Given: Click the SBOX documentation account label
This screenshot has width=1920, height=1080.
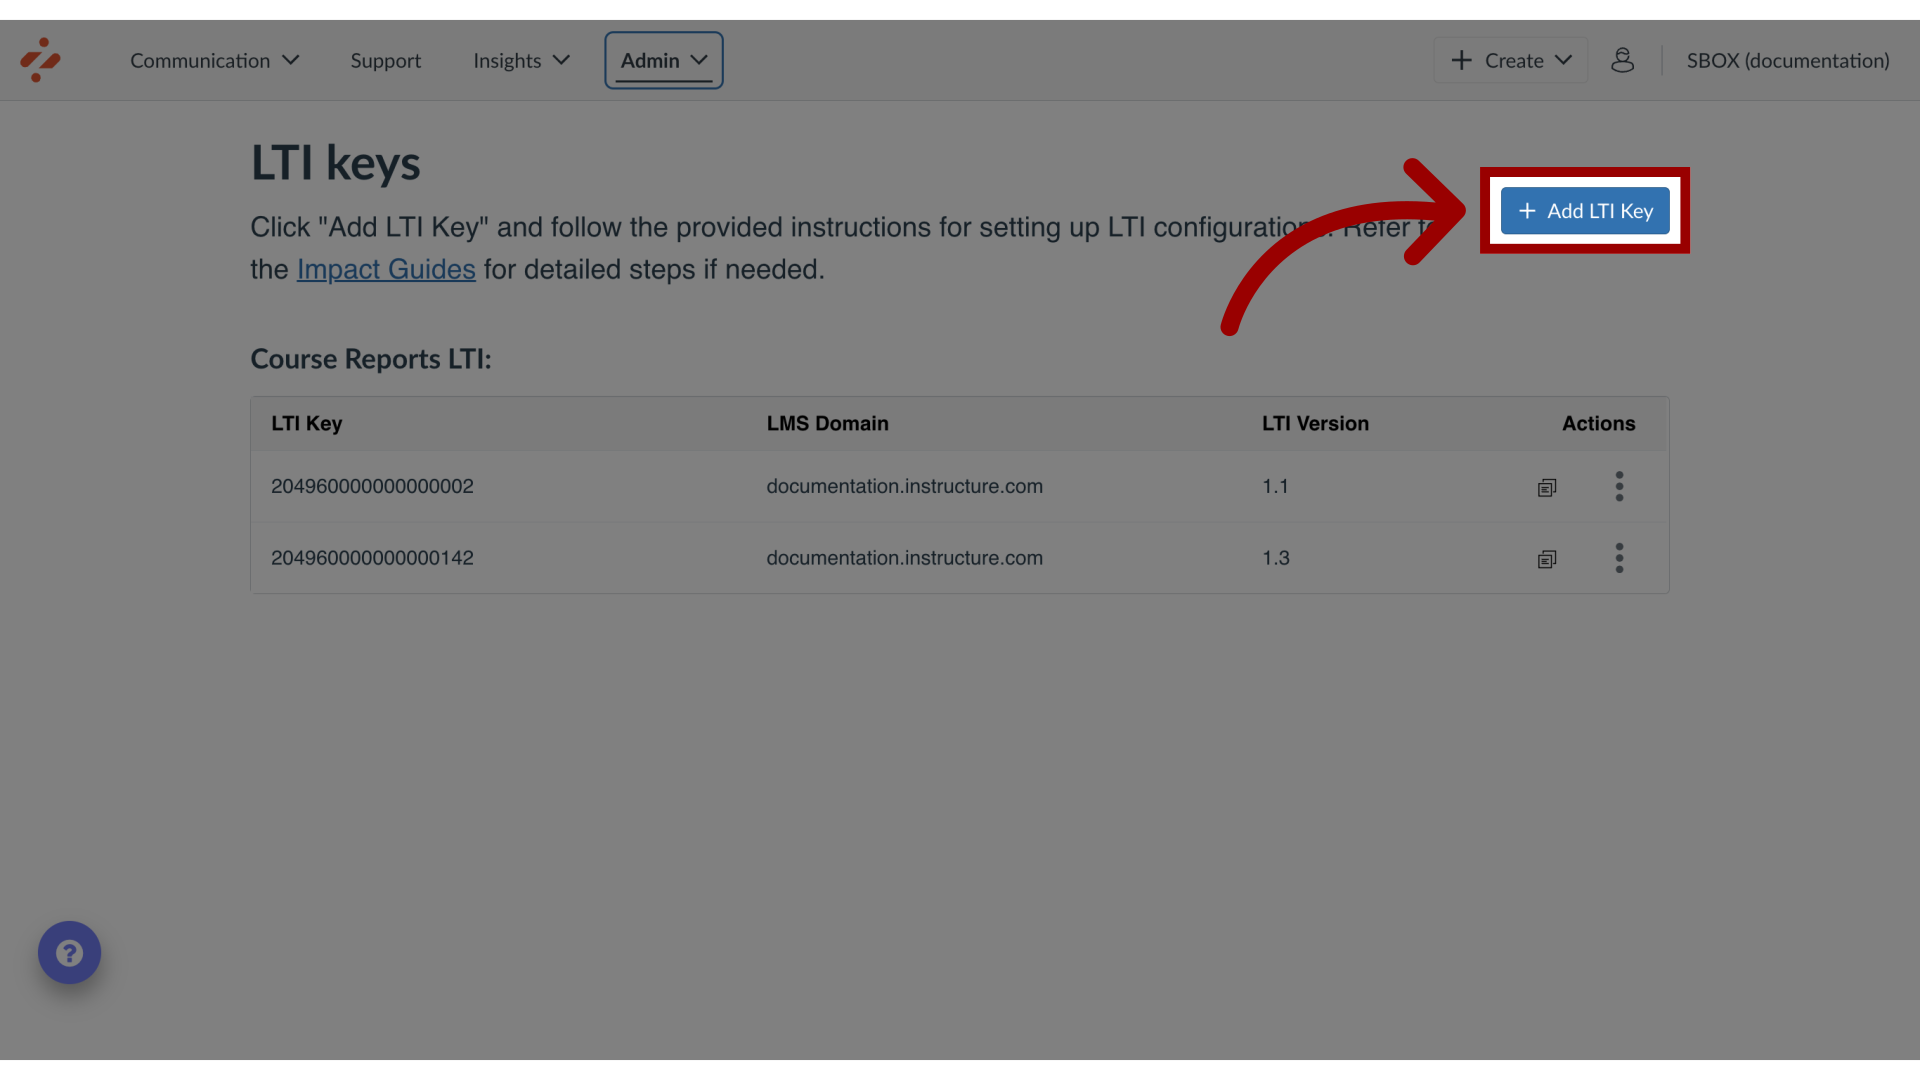Looking at the screenshot, I should pos(1787,59).
